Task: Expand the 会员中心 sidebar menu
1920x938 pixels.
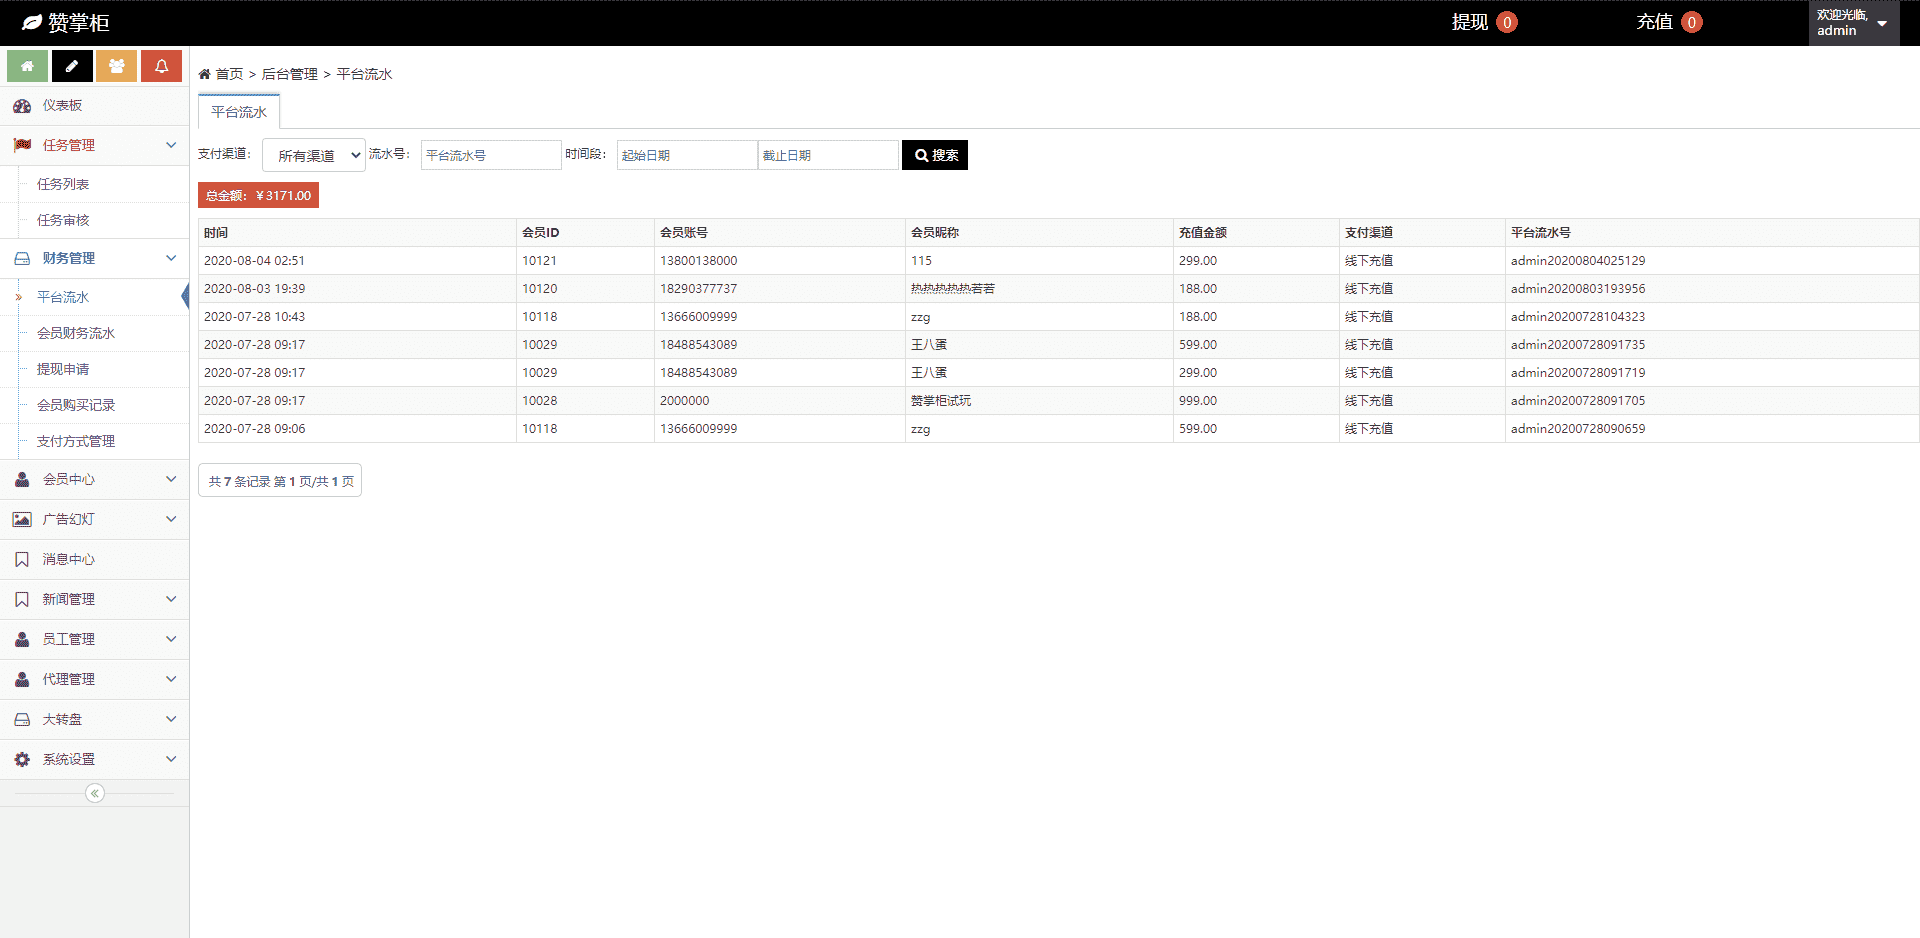Action: click(94, 480)
